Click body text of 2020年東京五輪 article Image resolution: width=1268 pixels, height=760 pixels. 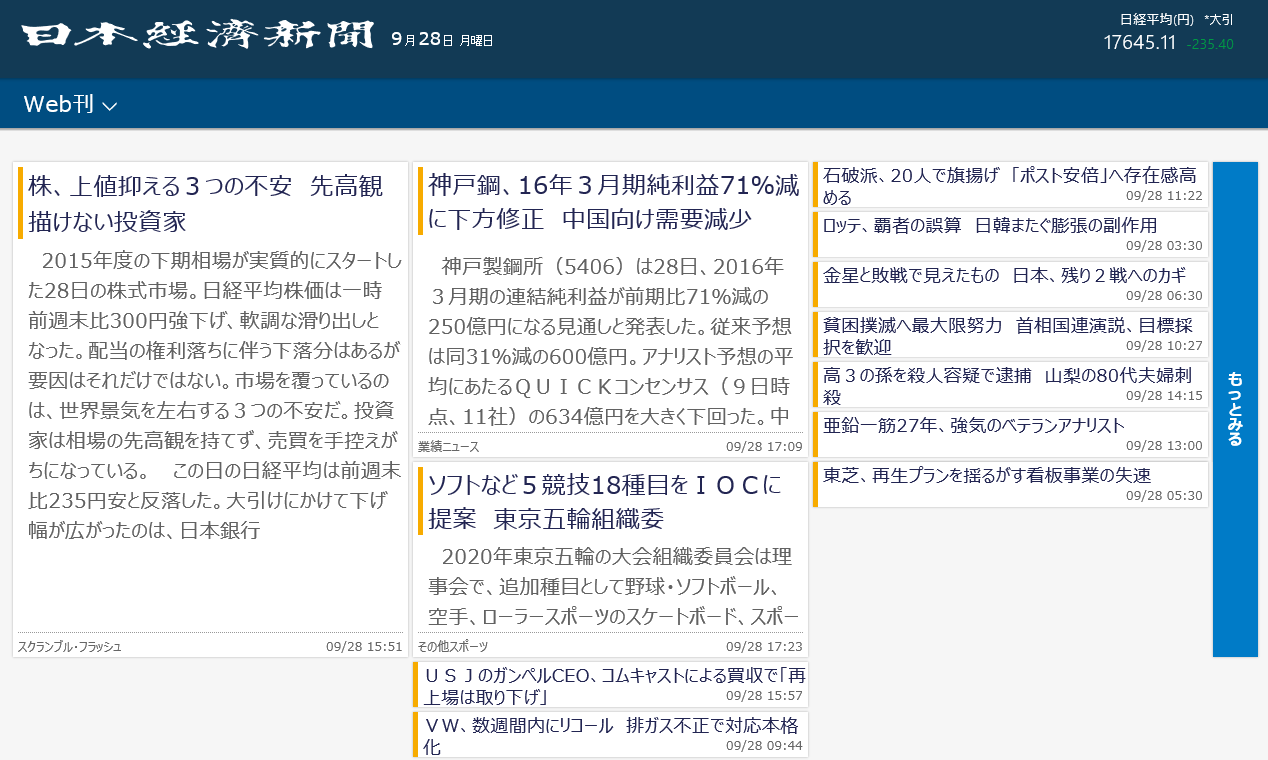coord(613,585)
